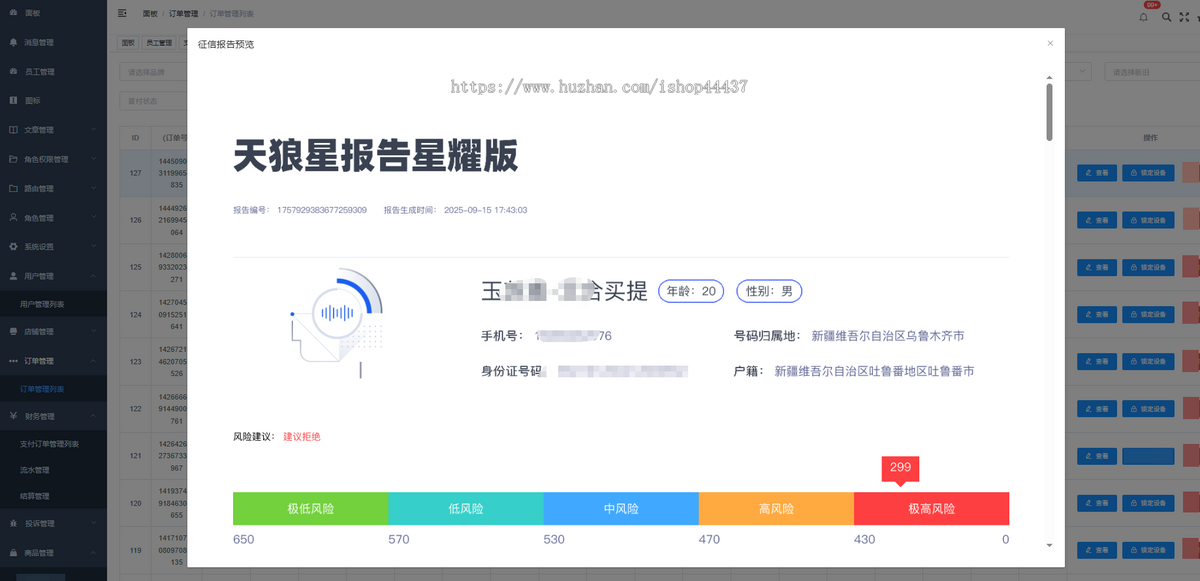Click the dialog vertical scrollbar thumb
This screenshot has width=1200, height=581.
click(1049, 111)
